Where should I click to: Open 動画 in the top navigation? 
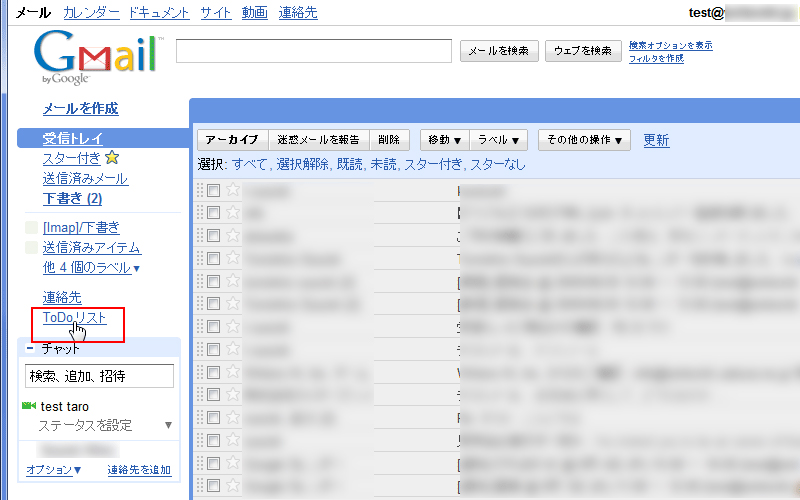click(x=255, y=13)
